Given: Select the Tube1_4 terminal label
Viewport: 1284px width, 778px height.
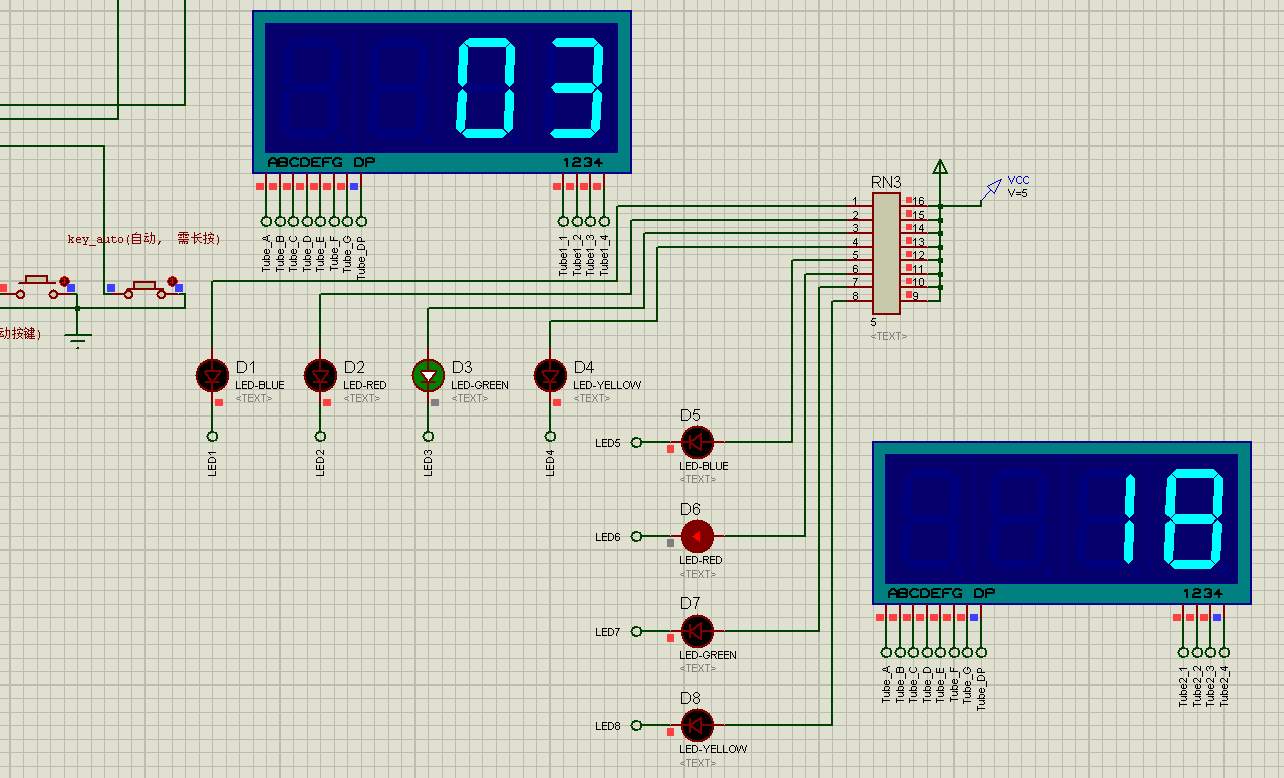Looking at the screenshot, I should click(x=604, y=254).
